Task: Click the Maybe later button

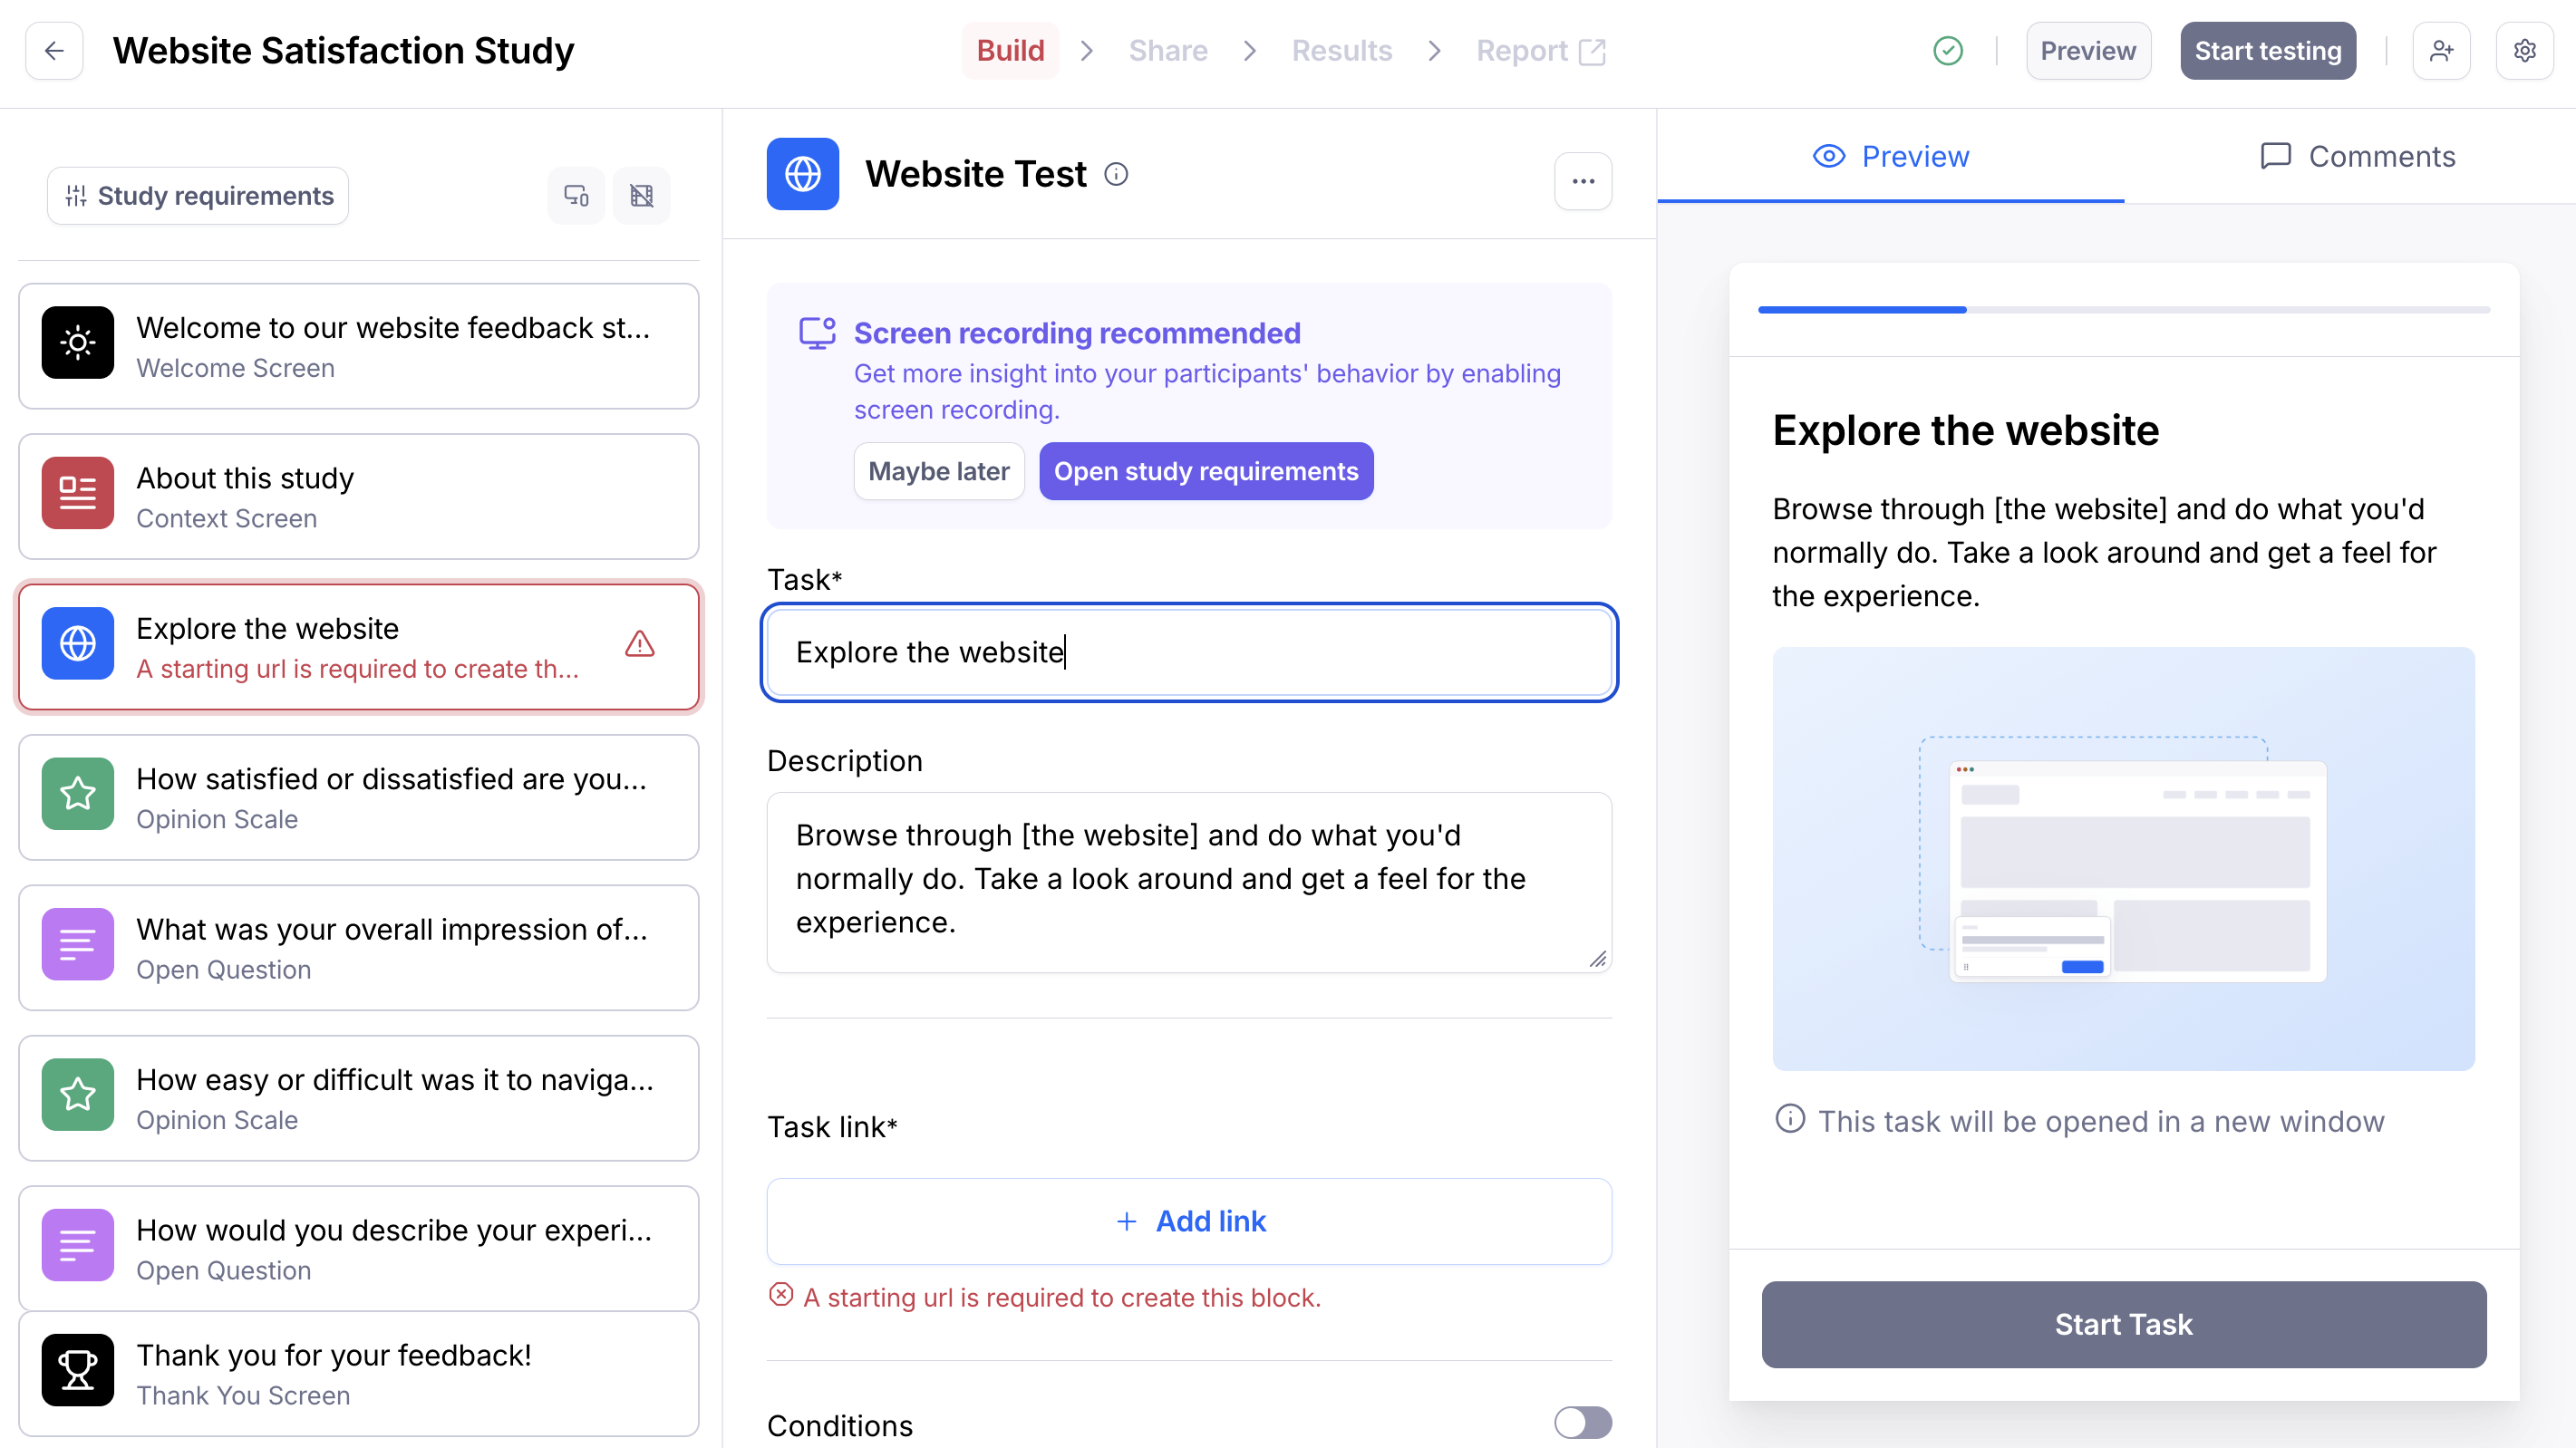Action: coord(938,471)
